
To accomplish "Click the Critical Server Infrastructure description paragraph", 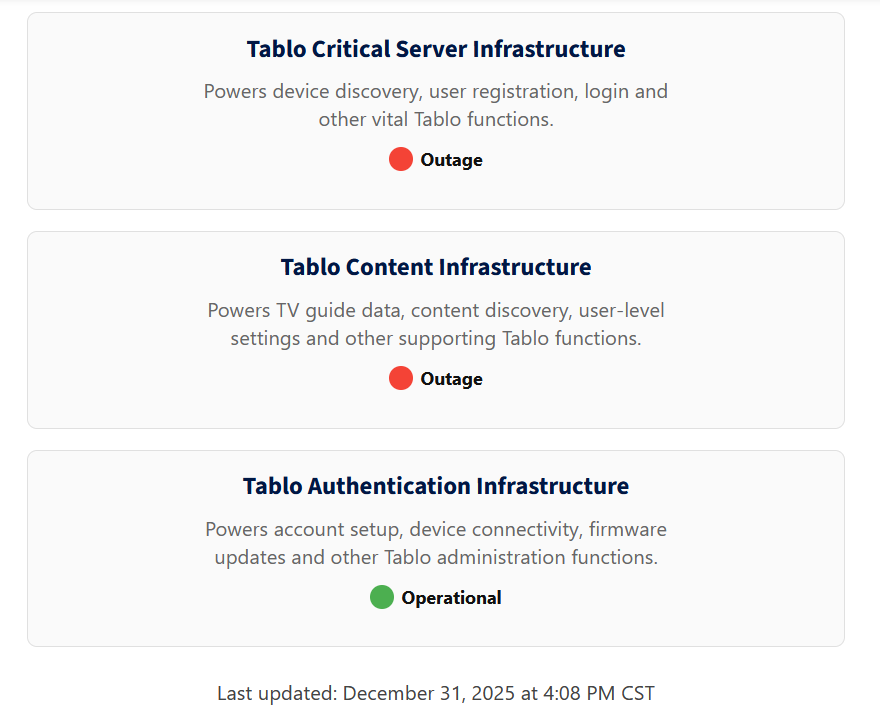I will point(436,105).
